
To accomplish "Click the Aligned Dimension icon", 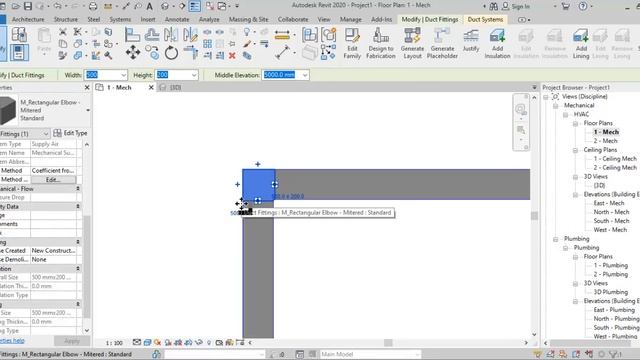I will coord(282,35).
